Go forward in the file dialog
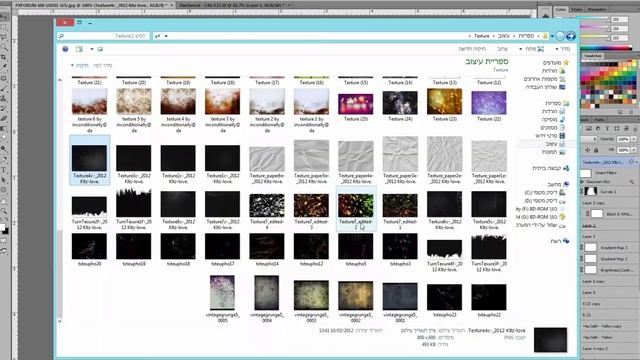Screen dimensions: 640x360 [560, 36]
